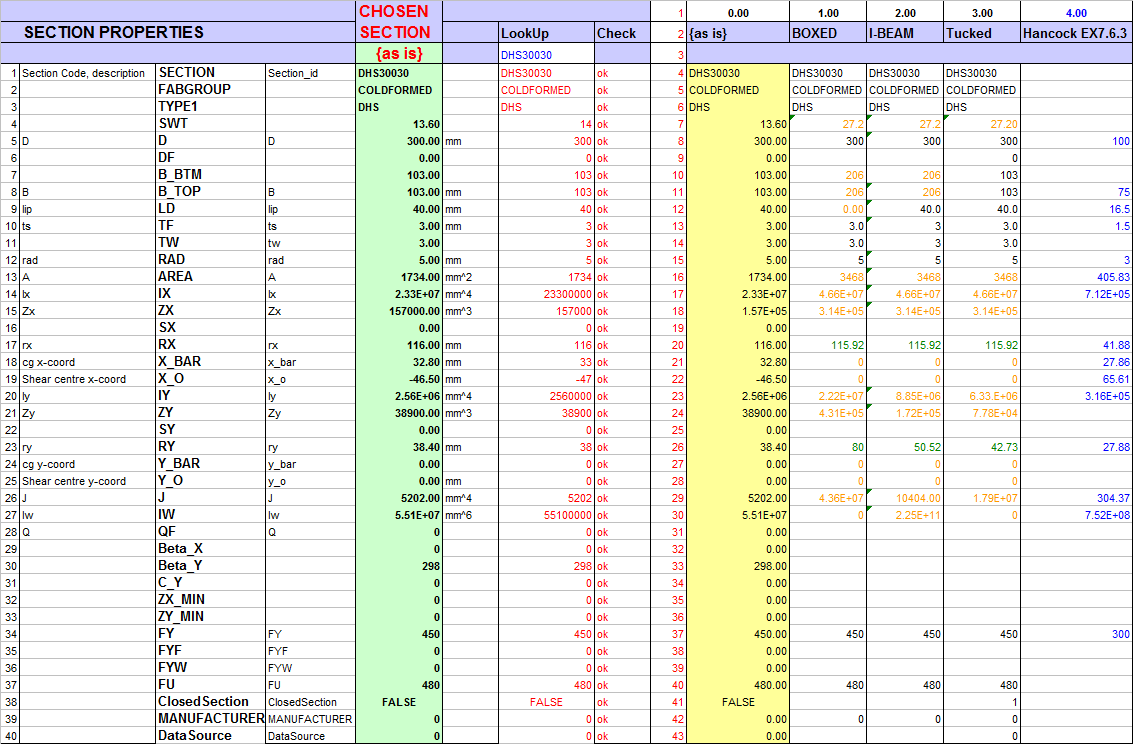Click the AREA label cell

[x=211, y=277]
